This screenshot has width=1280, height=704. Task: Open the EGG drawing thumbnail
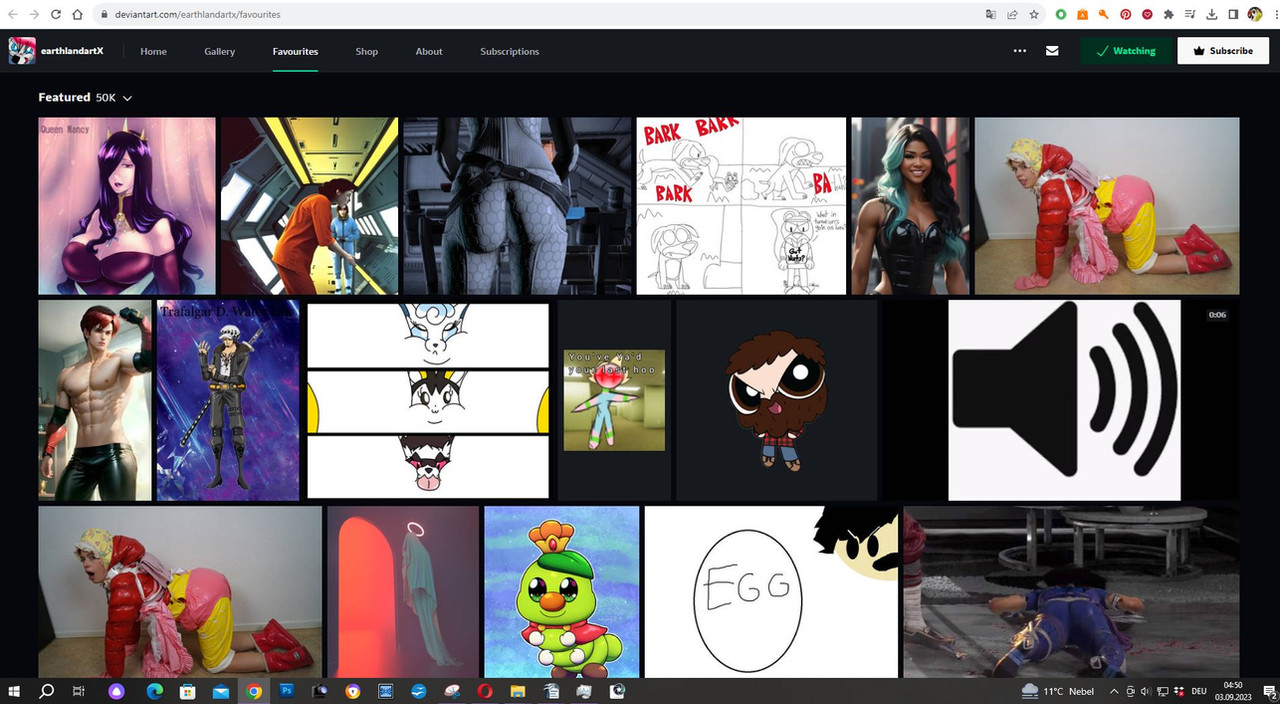[x=771, y=592]
